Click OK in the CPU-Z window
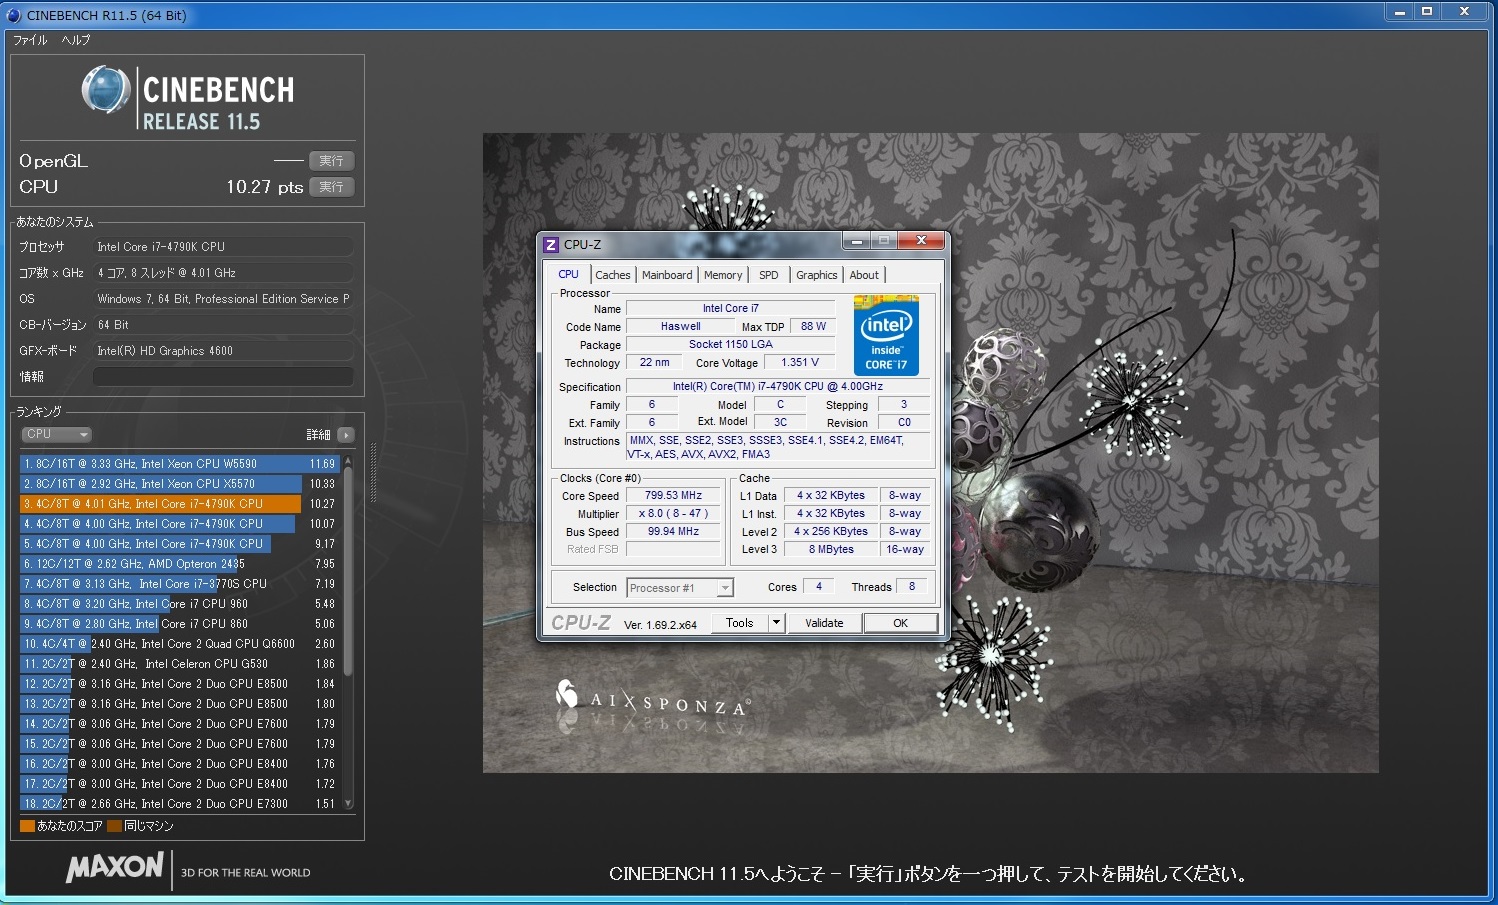The image size is (1498, 905). (900, 623)
